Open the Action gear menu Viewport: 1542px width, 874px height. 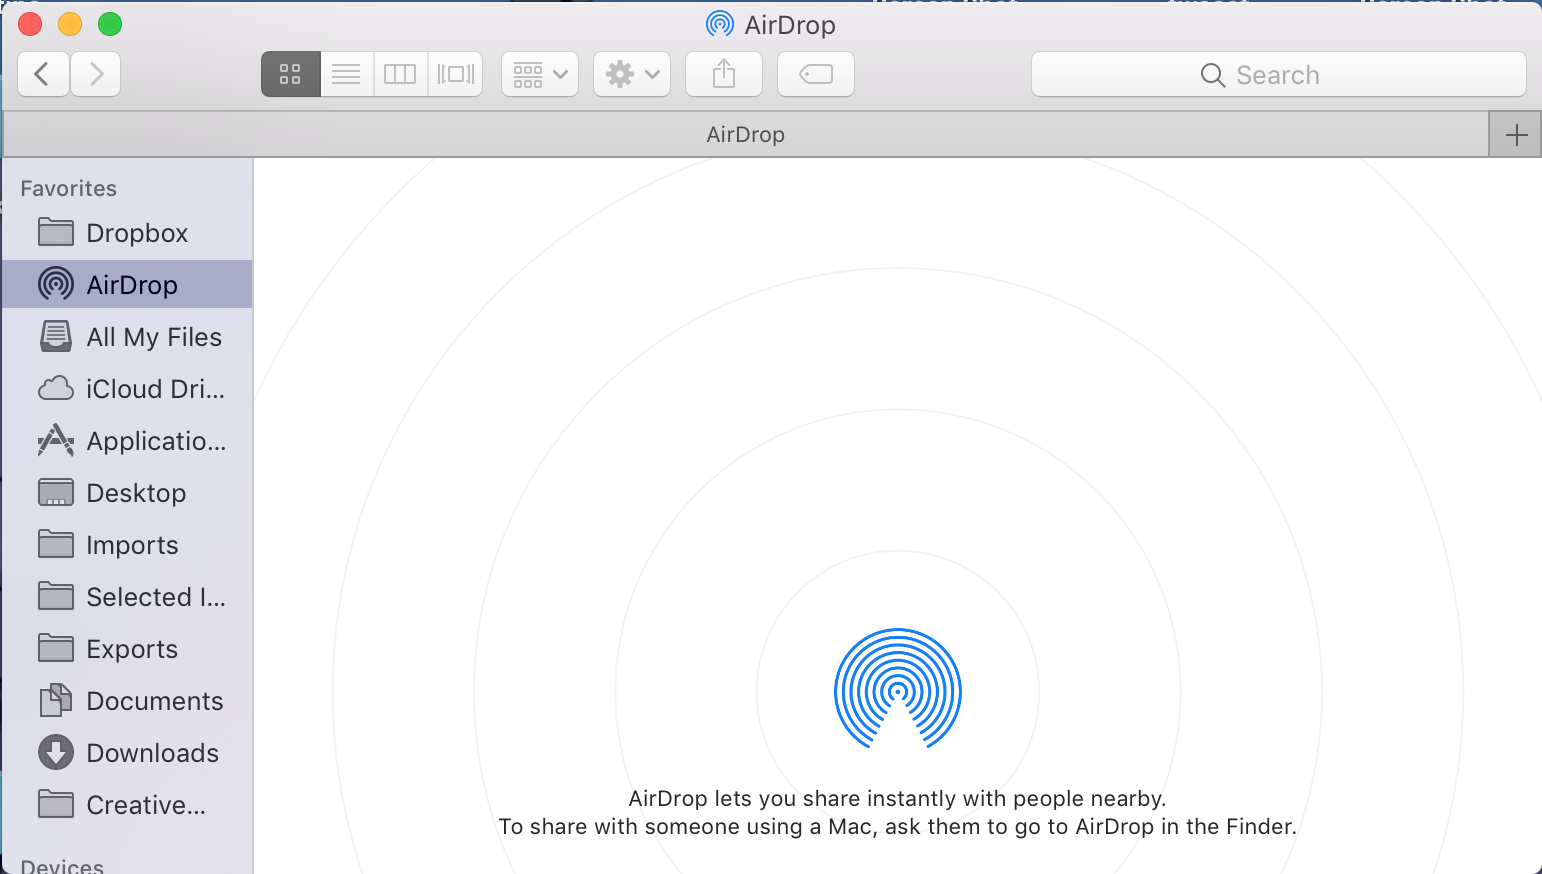pos(632,74)
